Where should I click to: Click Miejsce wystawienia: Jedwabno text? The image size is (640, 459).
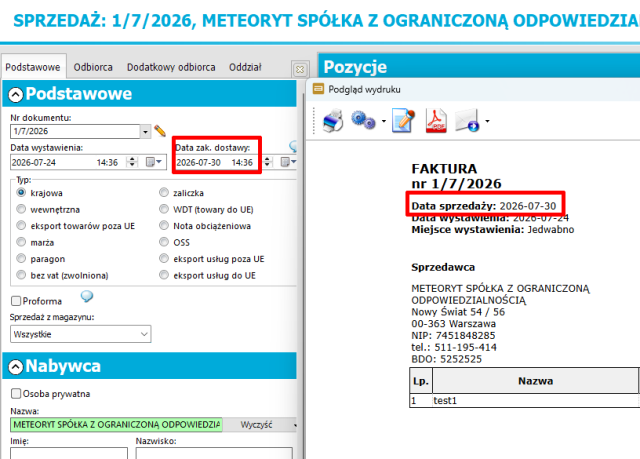tap(493, 229)
